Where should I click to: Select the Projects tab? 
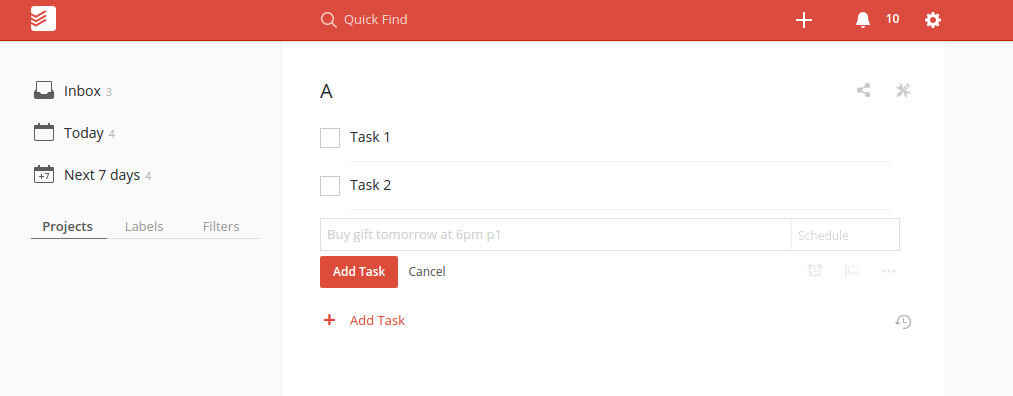point(68,227)
